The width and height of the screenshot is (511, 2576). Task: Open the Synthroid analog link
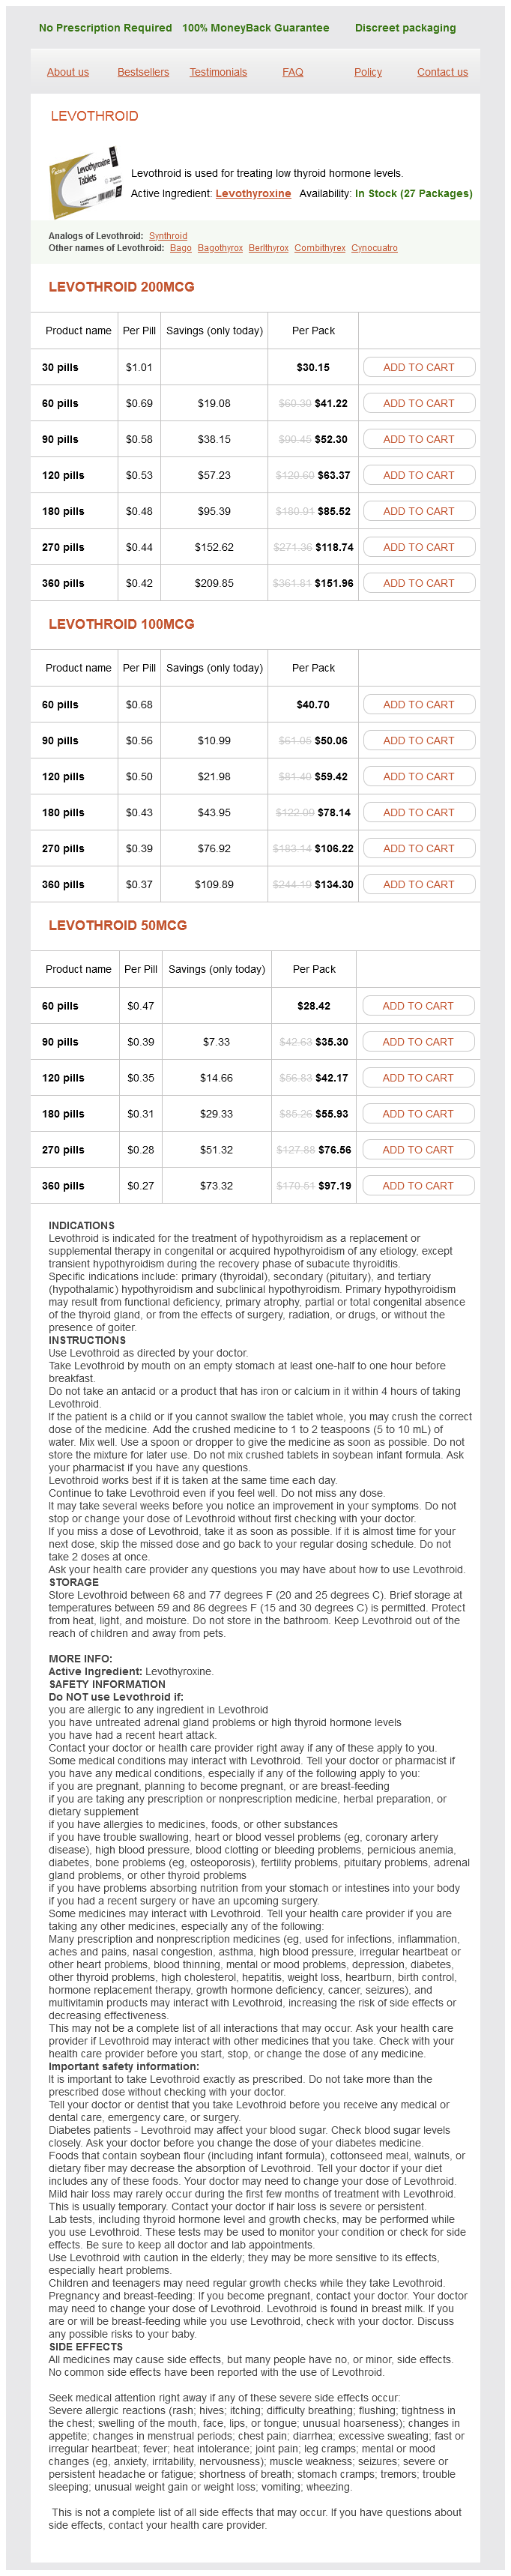(x=168, y=236)
